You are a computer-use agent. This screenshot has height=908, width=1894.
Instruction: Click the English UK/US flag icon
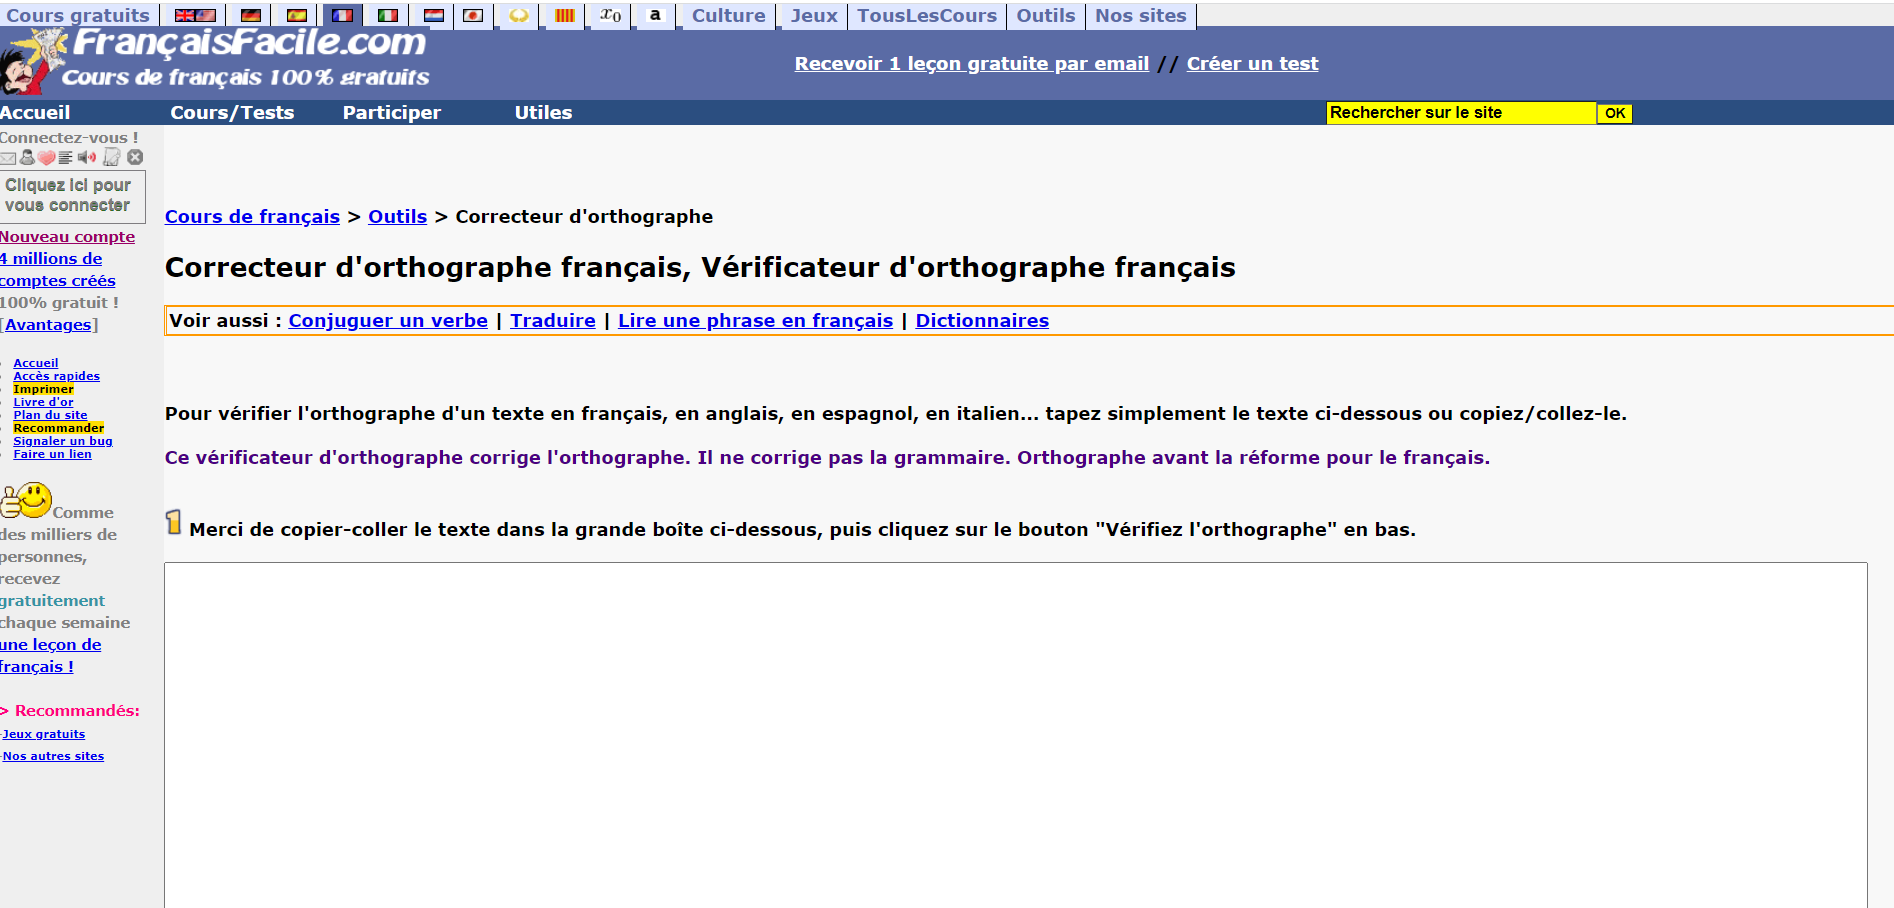pyautogui.click(x=195, y=16)
